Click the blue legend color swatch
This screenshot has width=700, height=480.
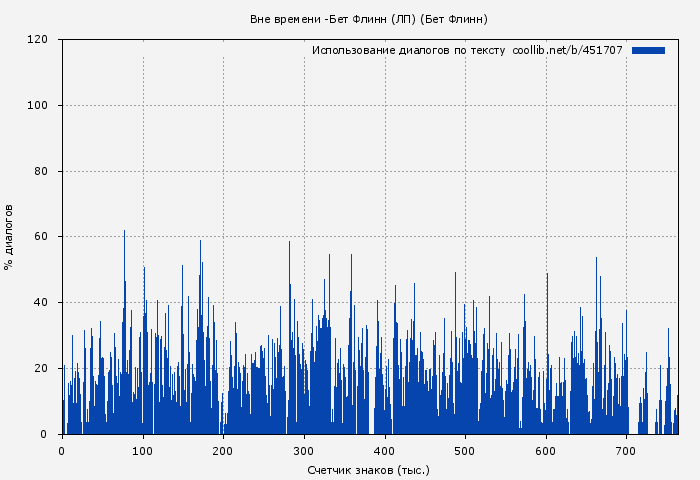pos(648,50)
